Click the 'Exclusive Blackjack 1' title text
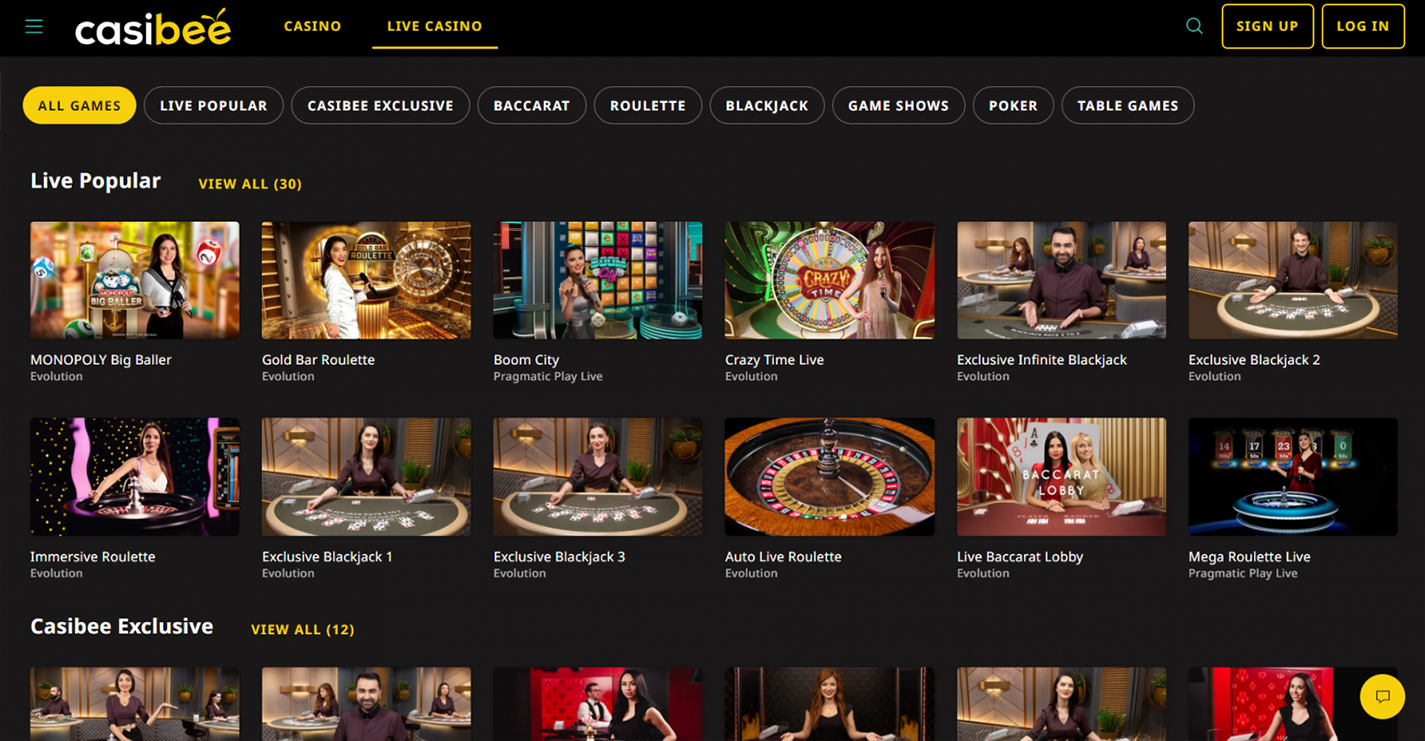This screenshot has height=741, width=1425. tap(327, 557)
